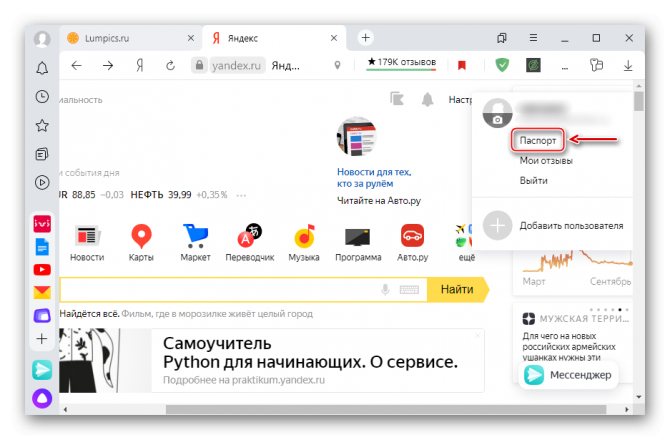The image size is (670, 440).
Task: Click the green Protect shield icon
Action: pyautogui.click(x=502, y=65)
